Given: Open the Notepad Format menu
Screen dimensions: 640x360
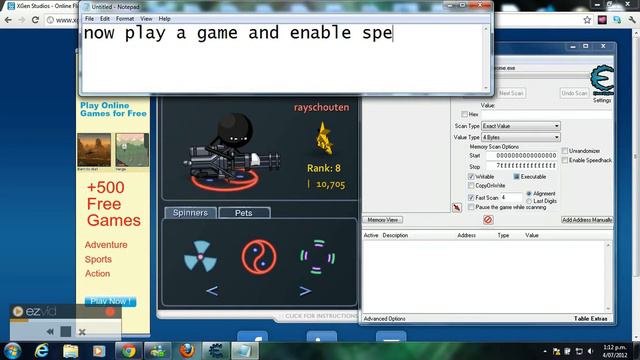Looking at the screenshot, I should 125,19.
